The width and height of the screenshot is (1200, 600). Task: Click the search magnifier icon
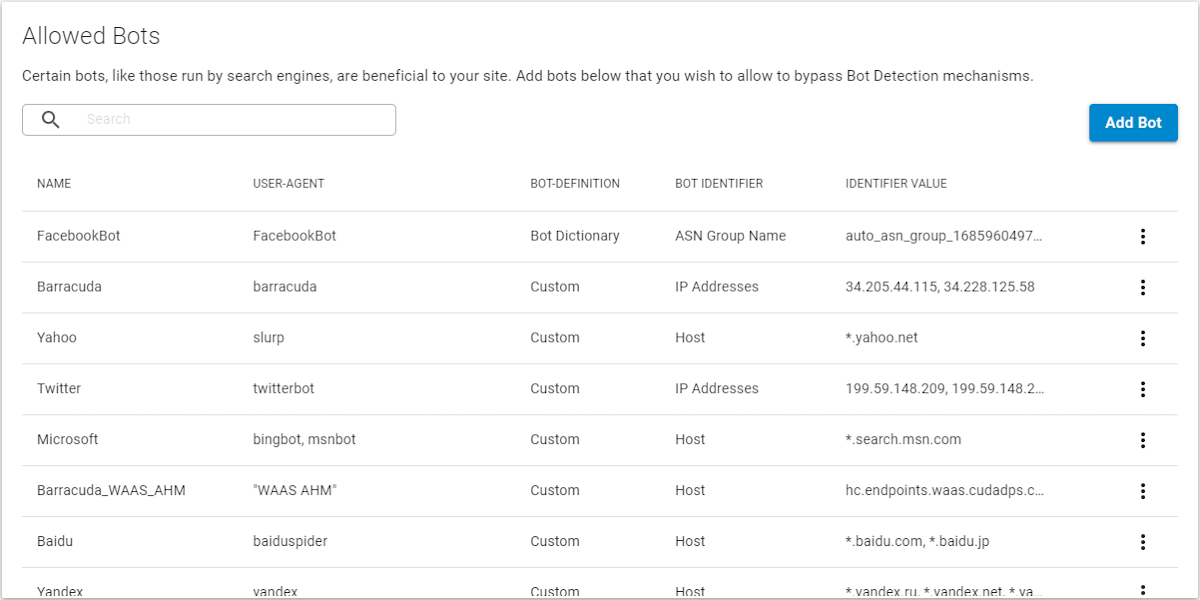coord(49,119)
